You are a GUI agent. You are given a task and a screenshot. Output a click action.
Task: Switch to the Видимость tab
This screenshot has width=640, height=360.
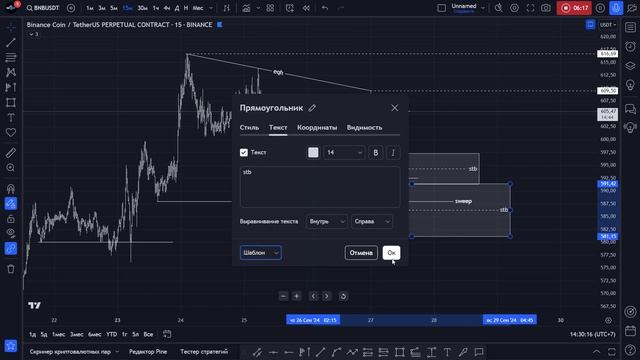coord(364,128)
